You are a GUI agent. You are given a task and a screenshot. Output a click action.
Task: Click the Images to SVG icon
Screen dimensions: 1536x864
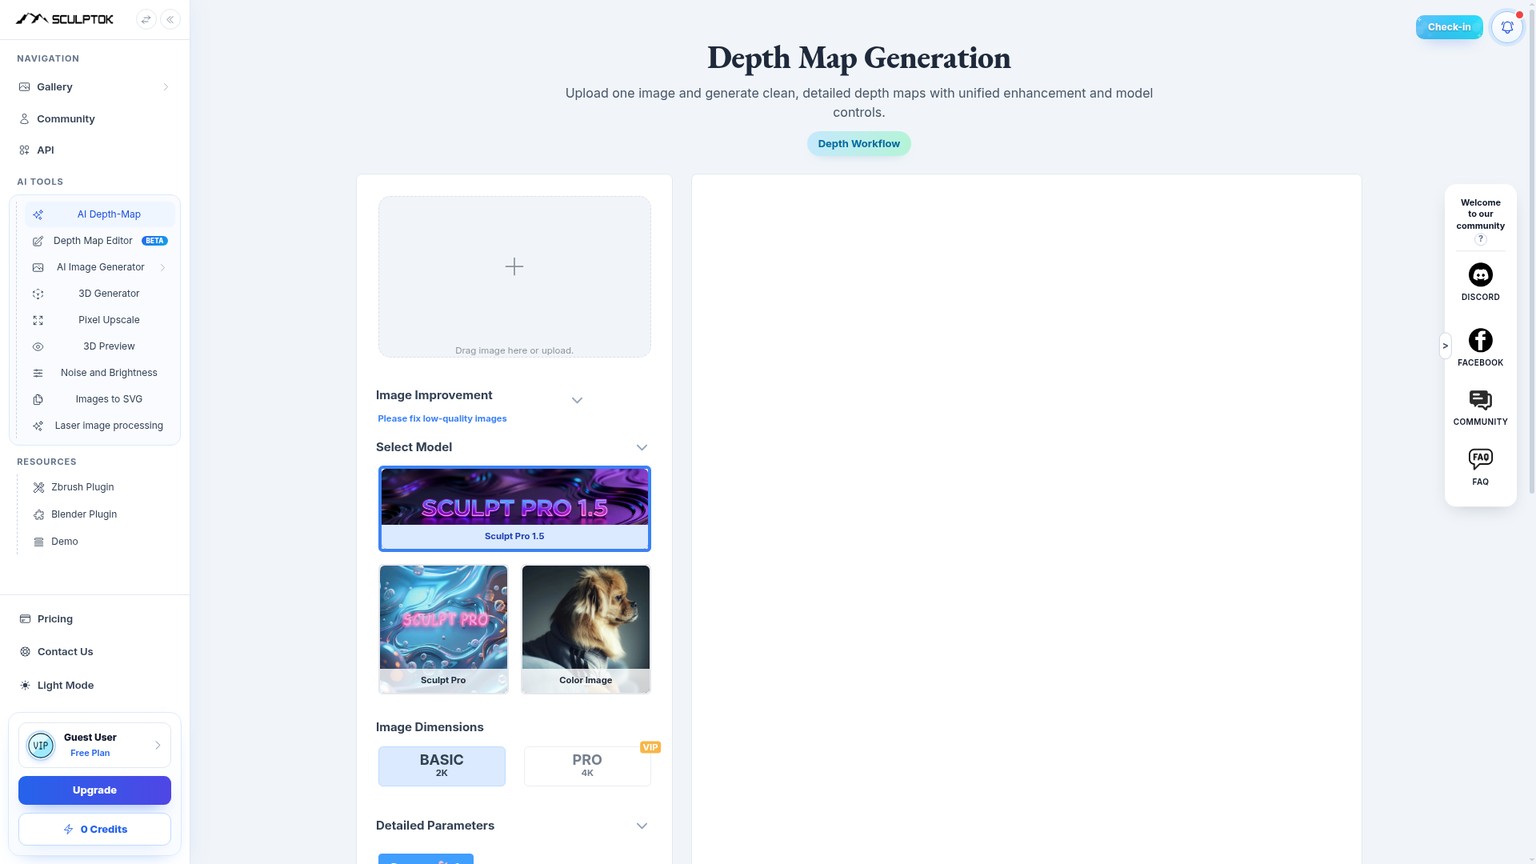(38, 399)
